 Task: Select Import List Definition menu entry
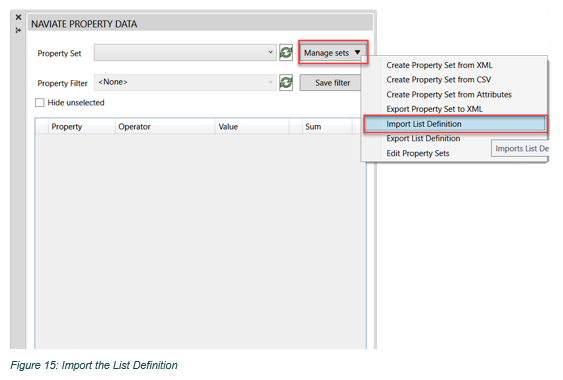455,124
